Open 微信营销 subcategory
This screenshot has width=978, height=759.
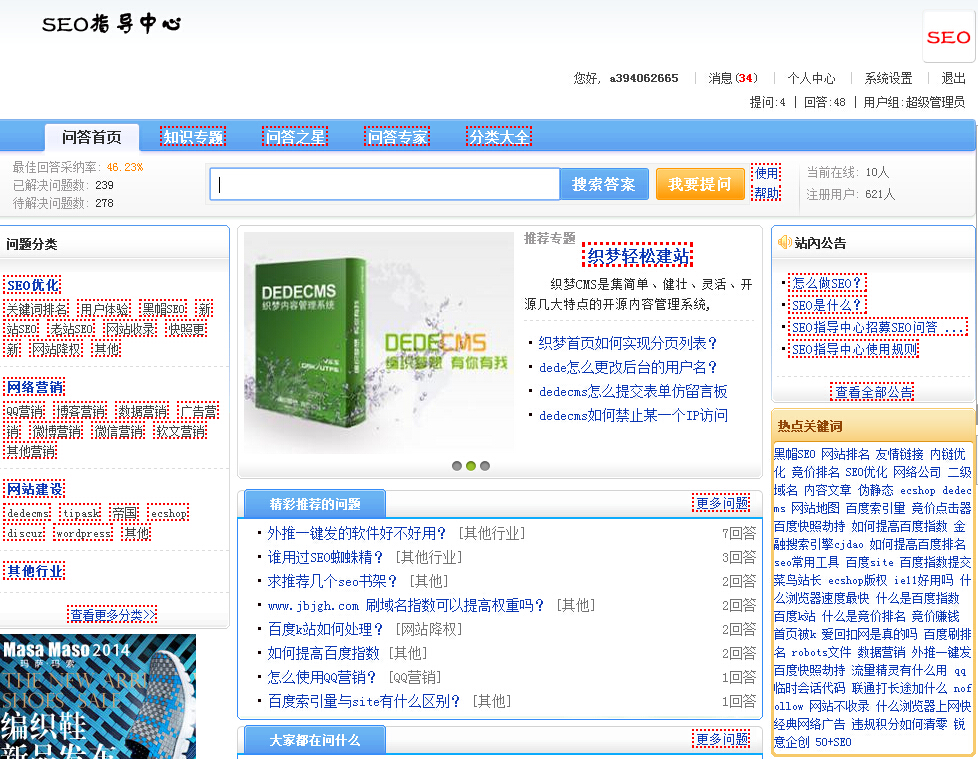119,432
